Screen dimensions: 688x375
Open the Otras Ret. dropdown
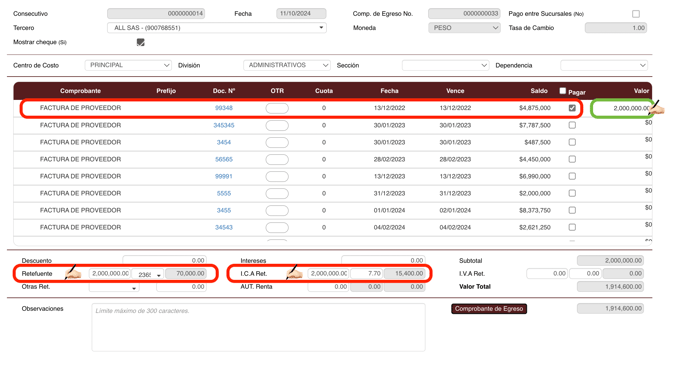point(114,287)
